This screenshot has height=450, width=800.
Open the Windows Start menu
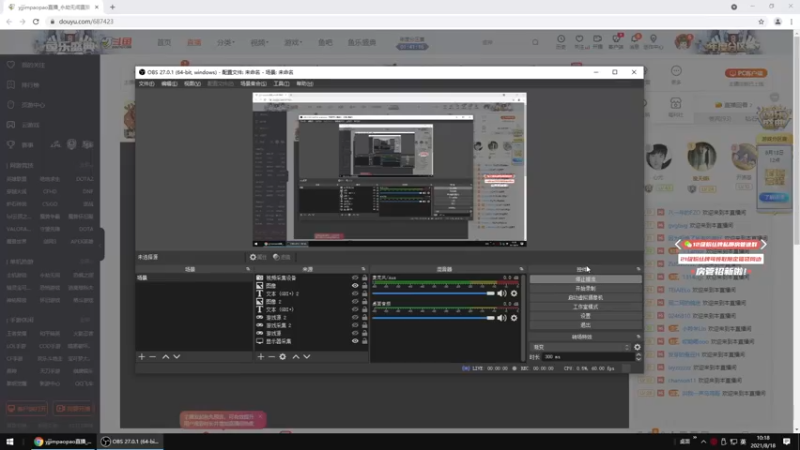point(10,441)
